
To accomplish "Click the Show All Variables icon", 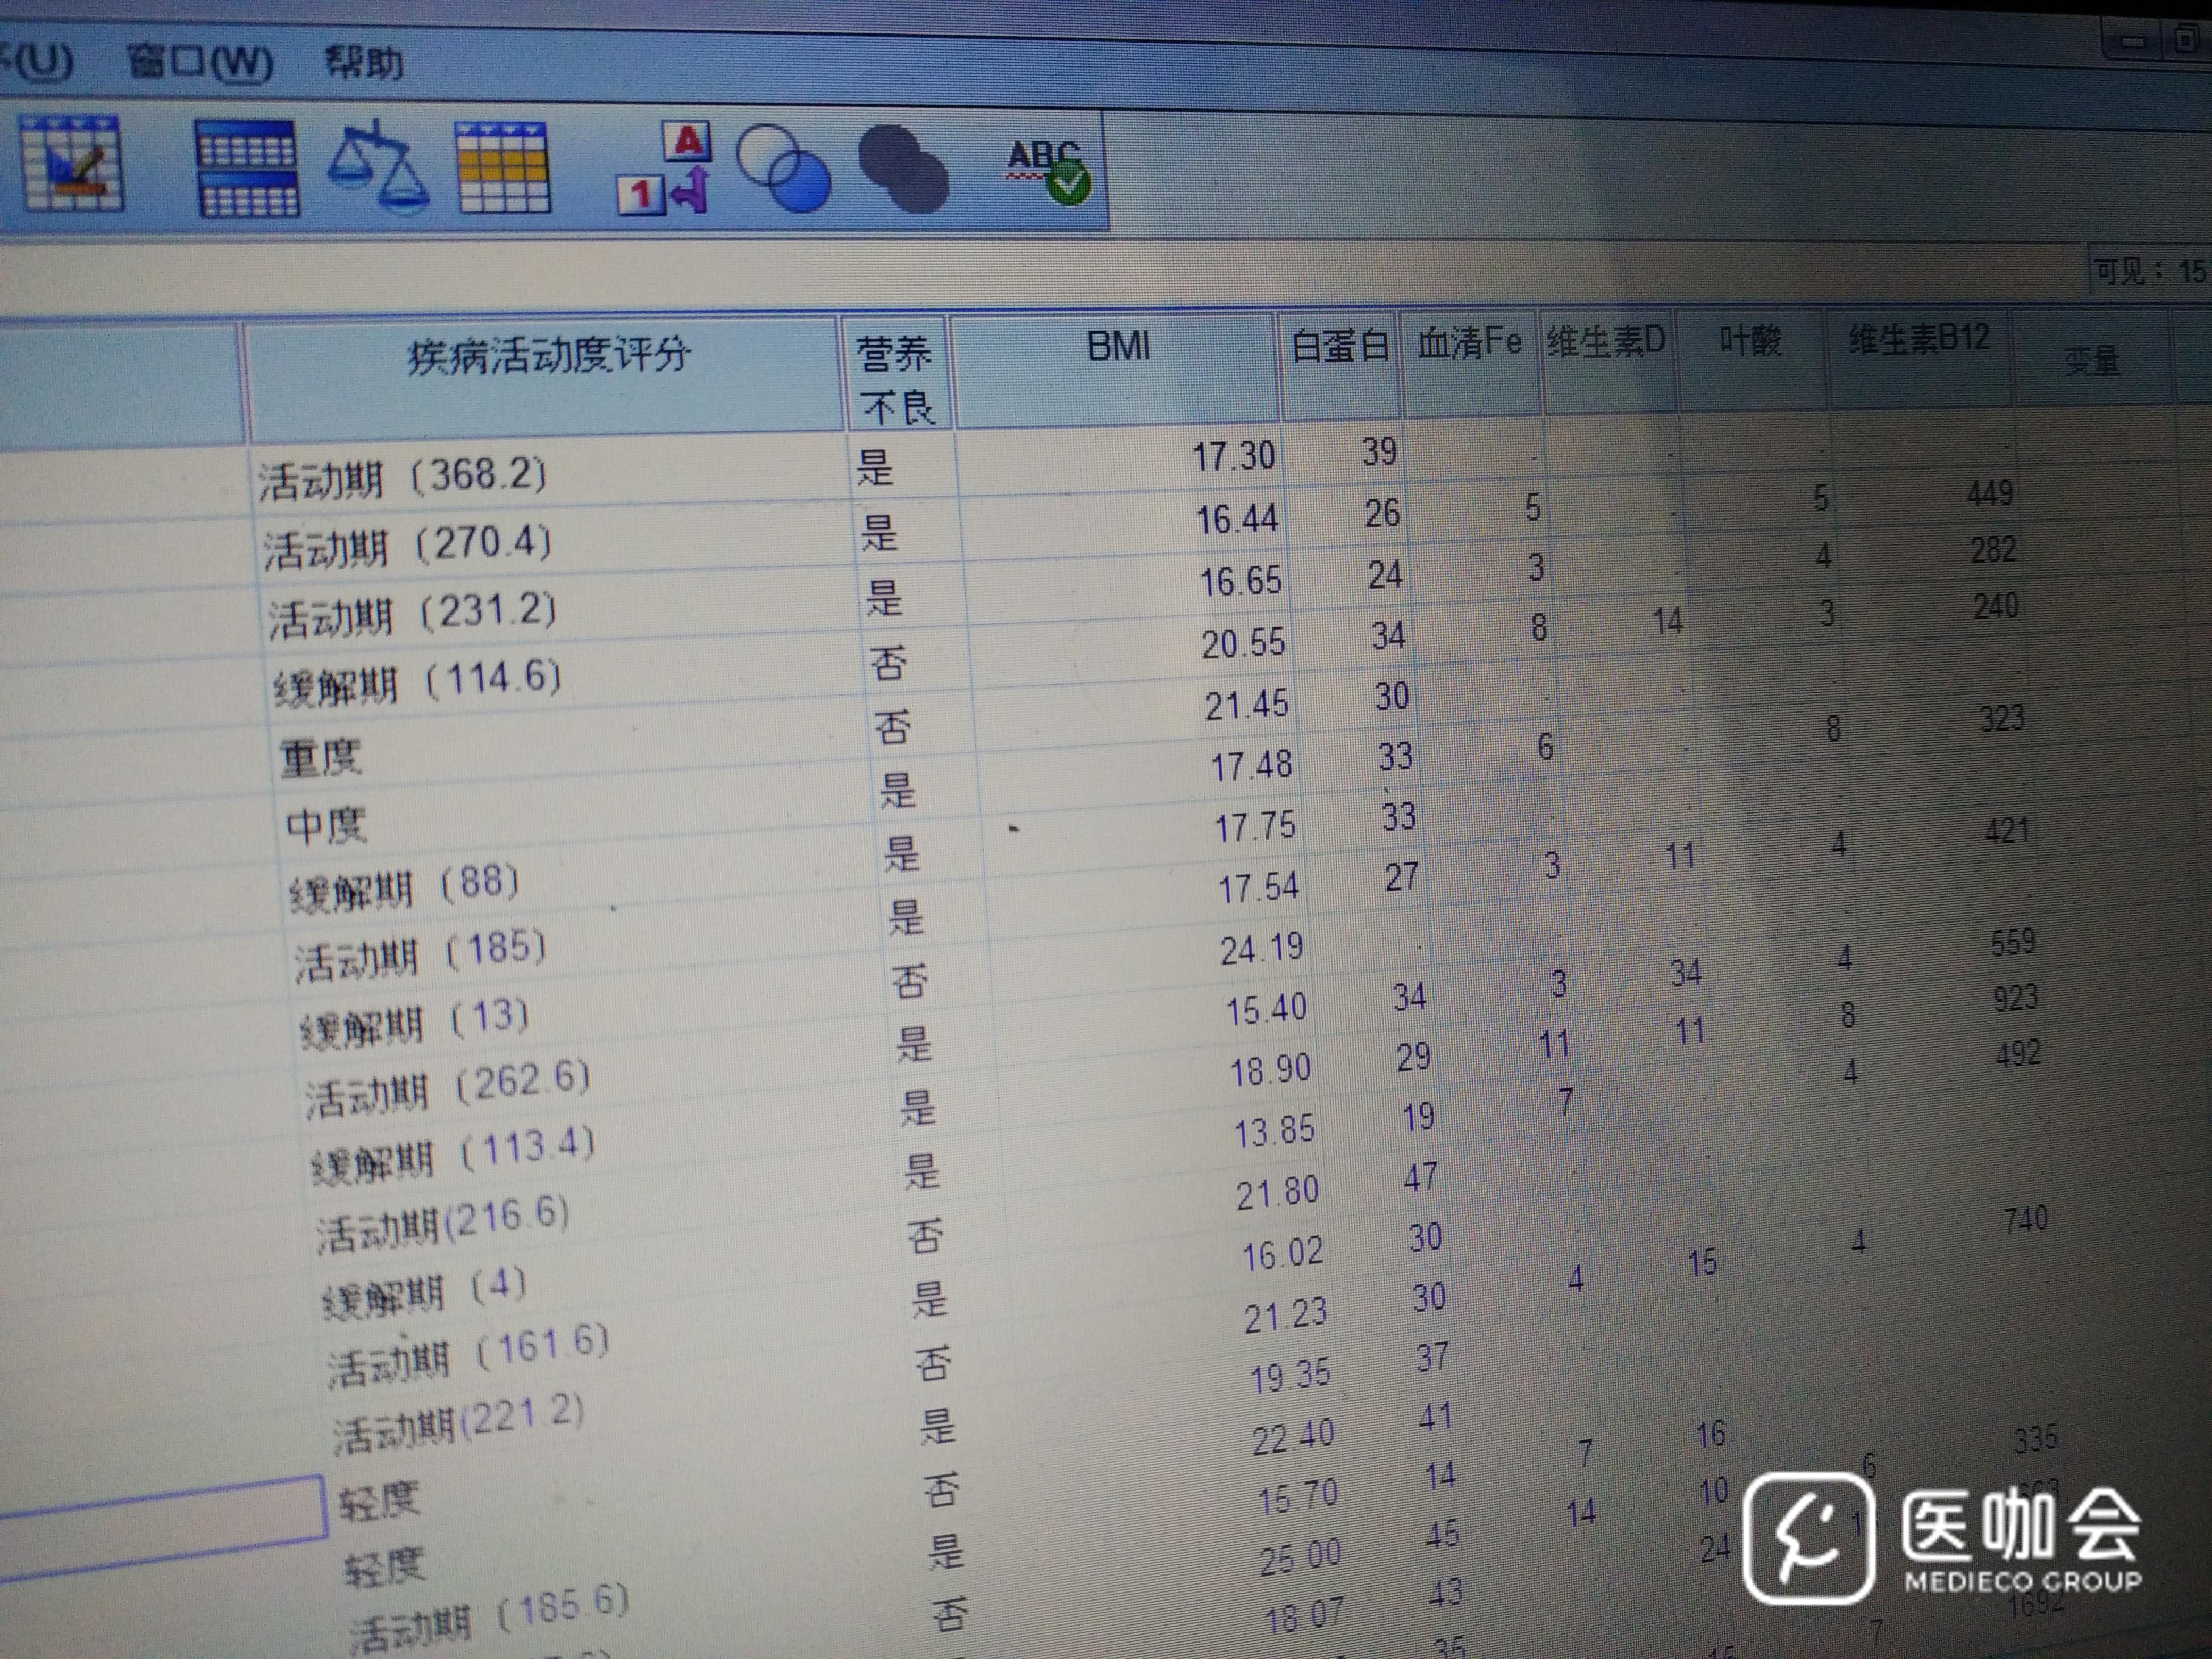I will pos(903,168).
